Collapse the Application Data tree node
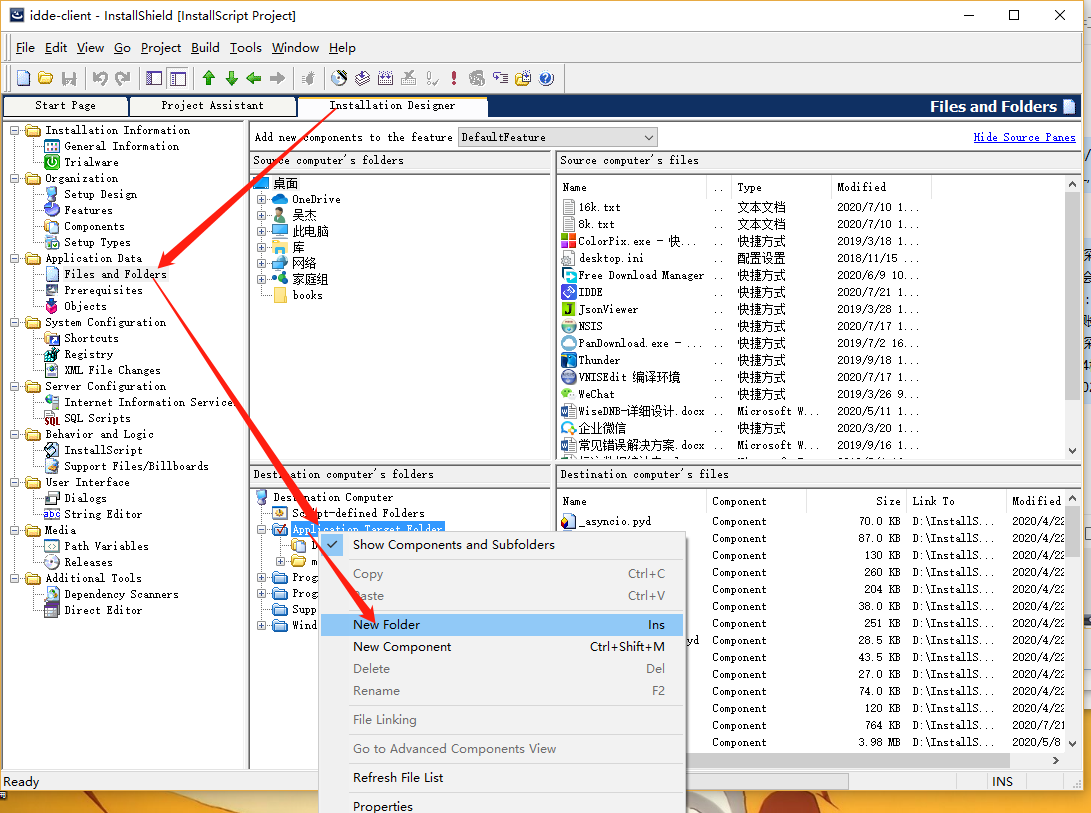The image size is (1091, 813). click(x=15, y=258)
